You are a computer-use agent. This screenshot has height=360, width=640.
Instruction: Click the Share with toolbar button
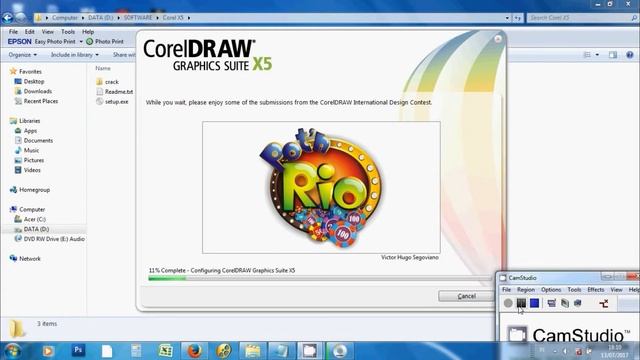click(124, 55)
